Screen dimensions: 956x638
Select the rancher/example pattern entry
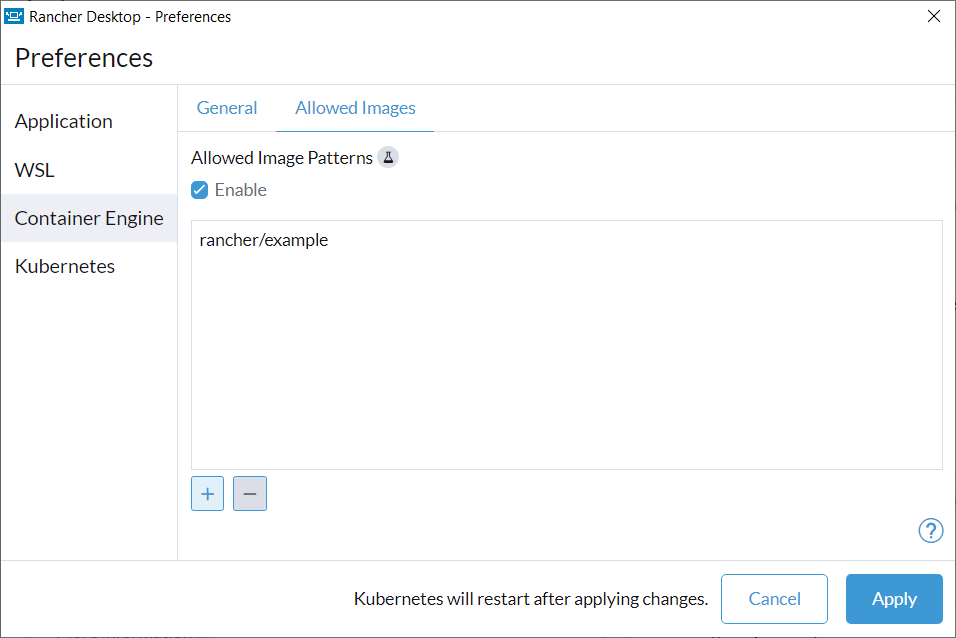click(263, 240)
